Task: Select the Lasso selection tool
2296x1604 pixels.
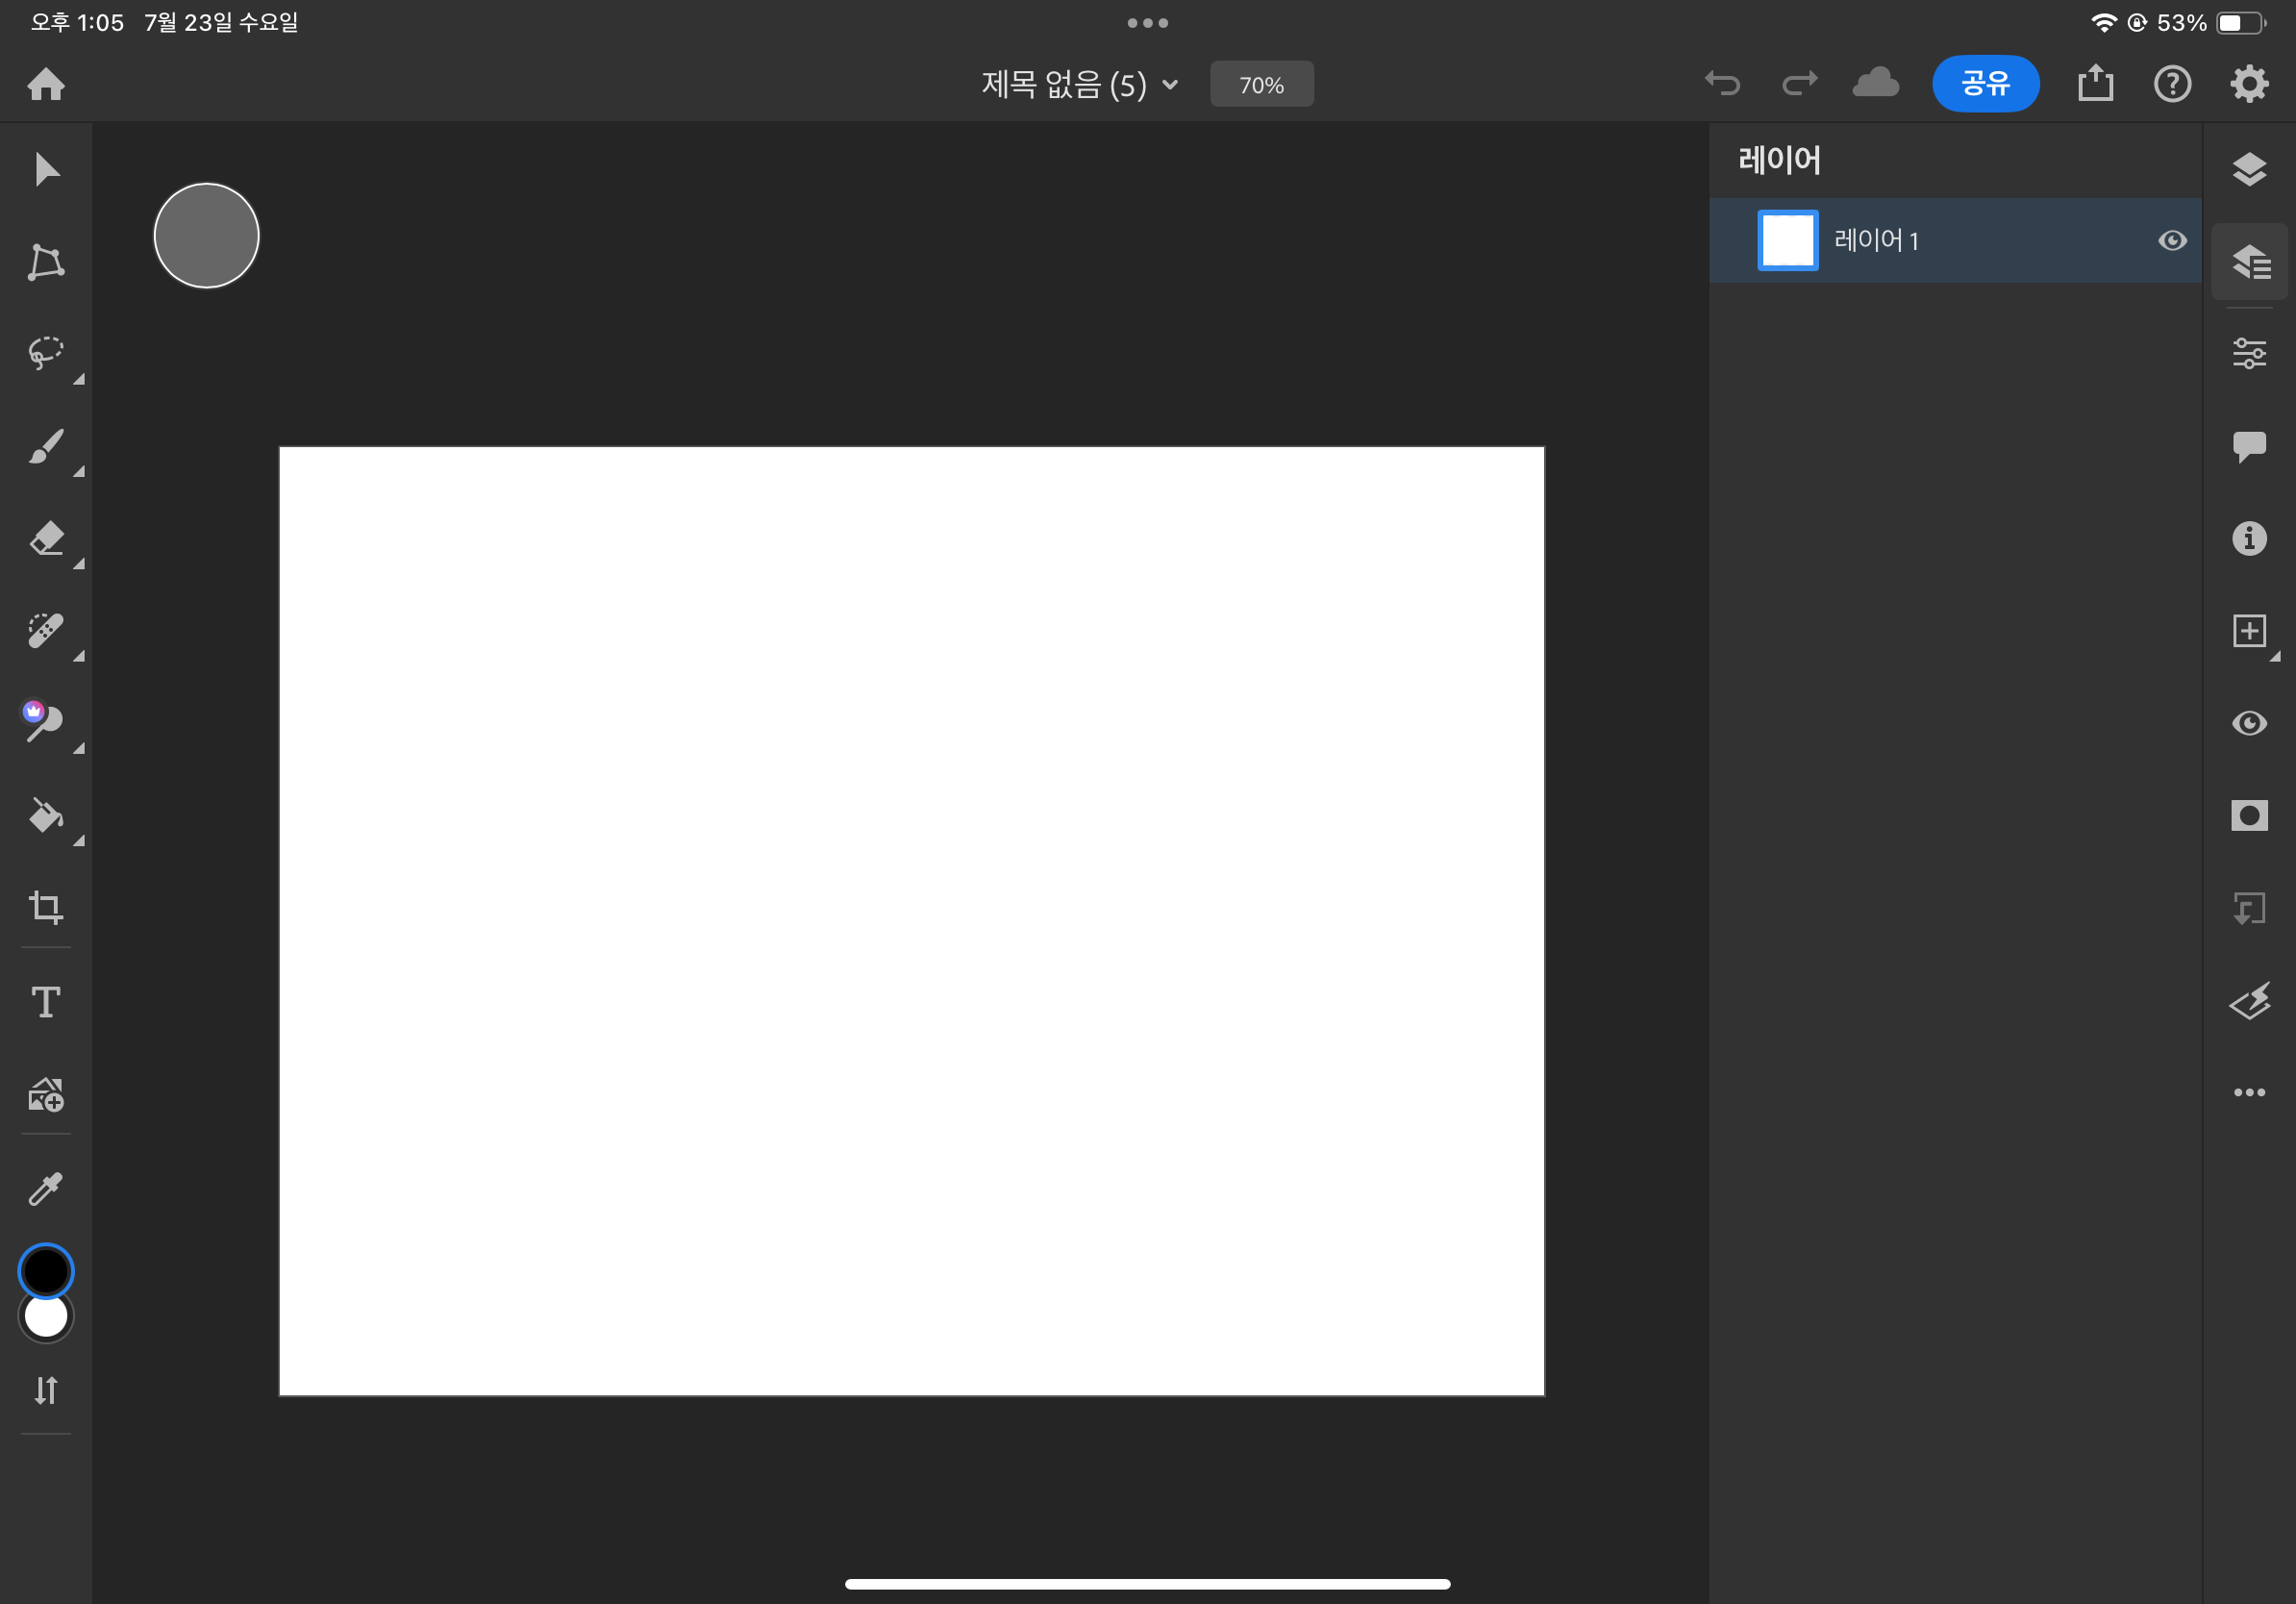Action: [46, 353]
